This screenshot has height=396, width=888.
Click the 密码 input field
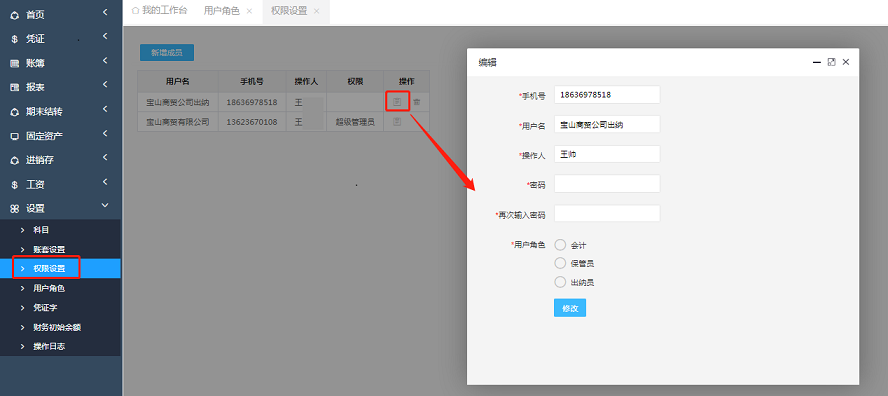tap(607, 184)
